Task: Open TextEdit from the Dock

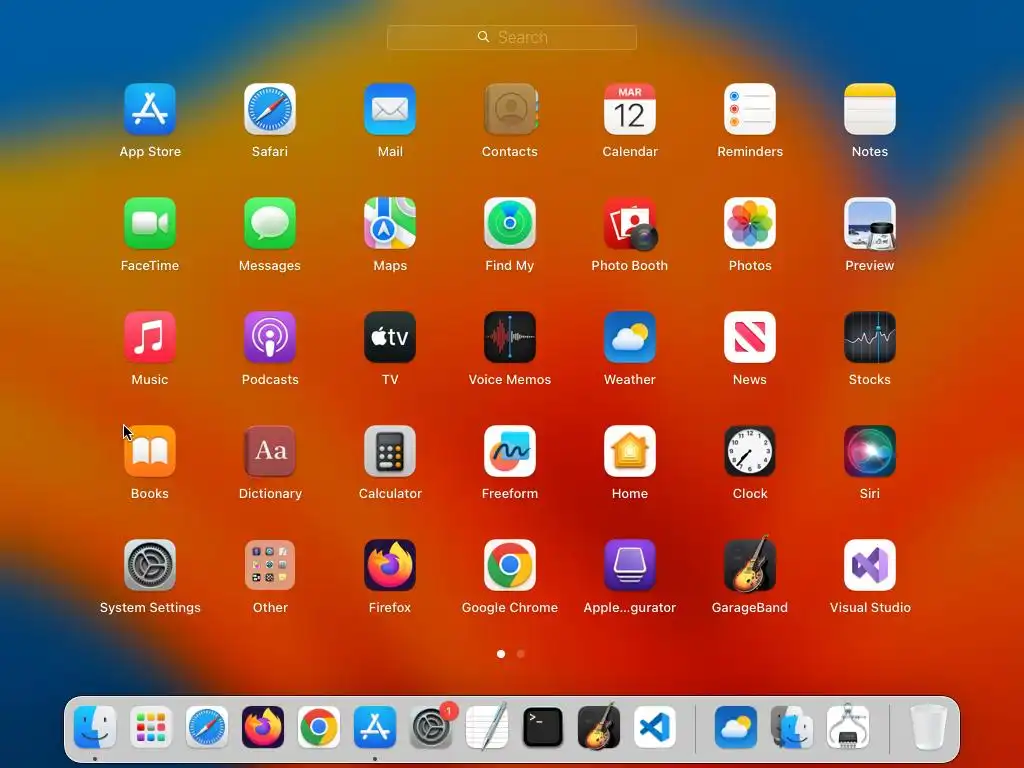Action: [487, 726]
